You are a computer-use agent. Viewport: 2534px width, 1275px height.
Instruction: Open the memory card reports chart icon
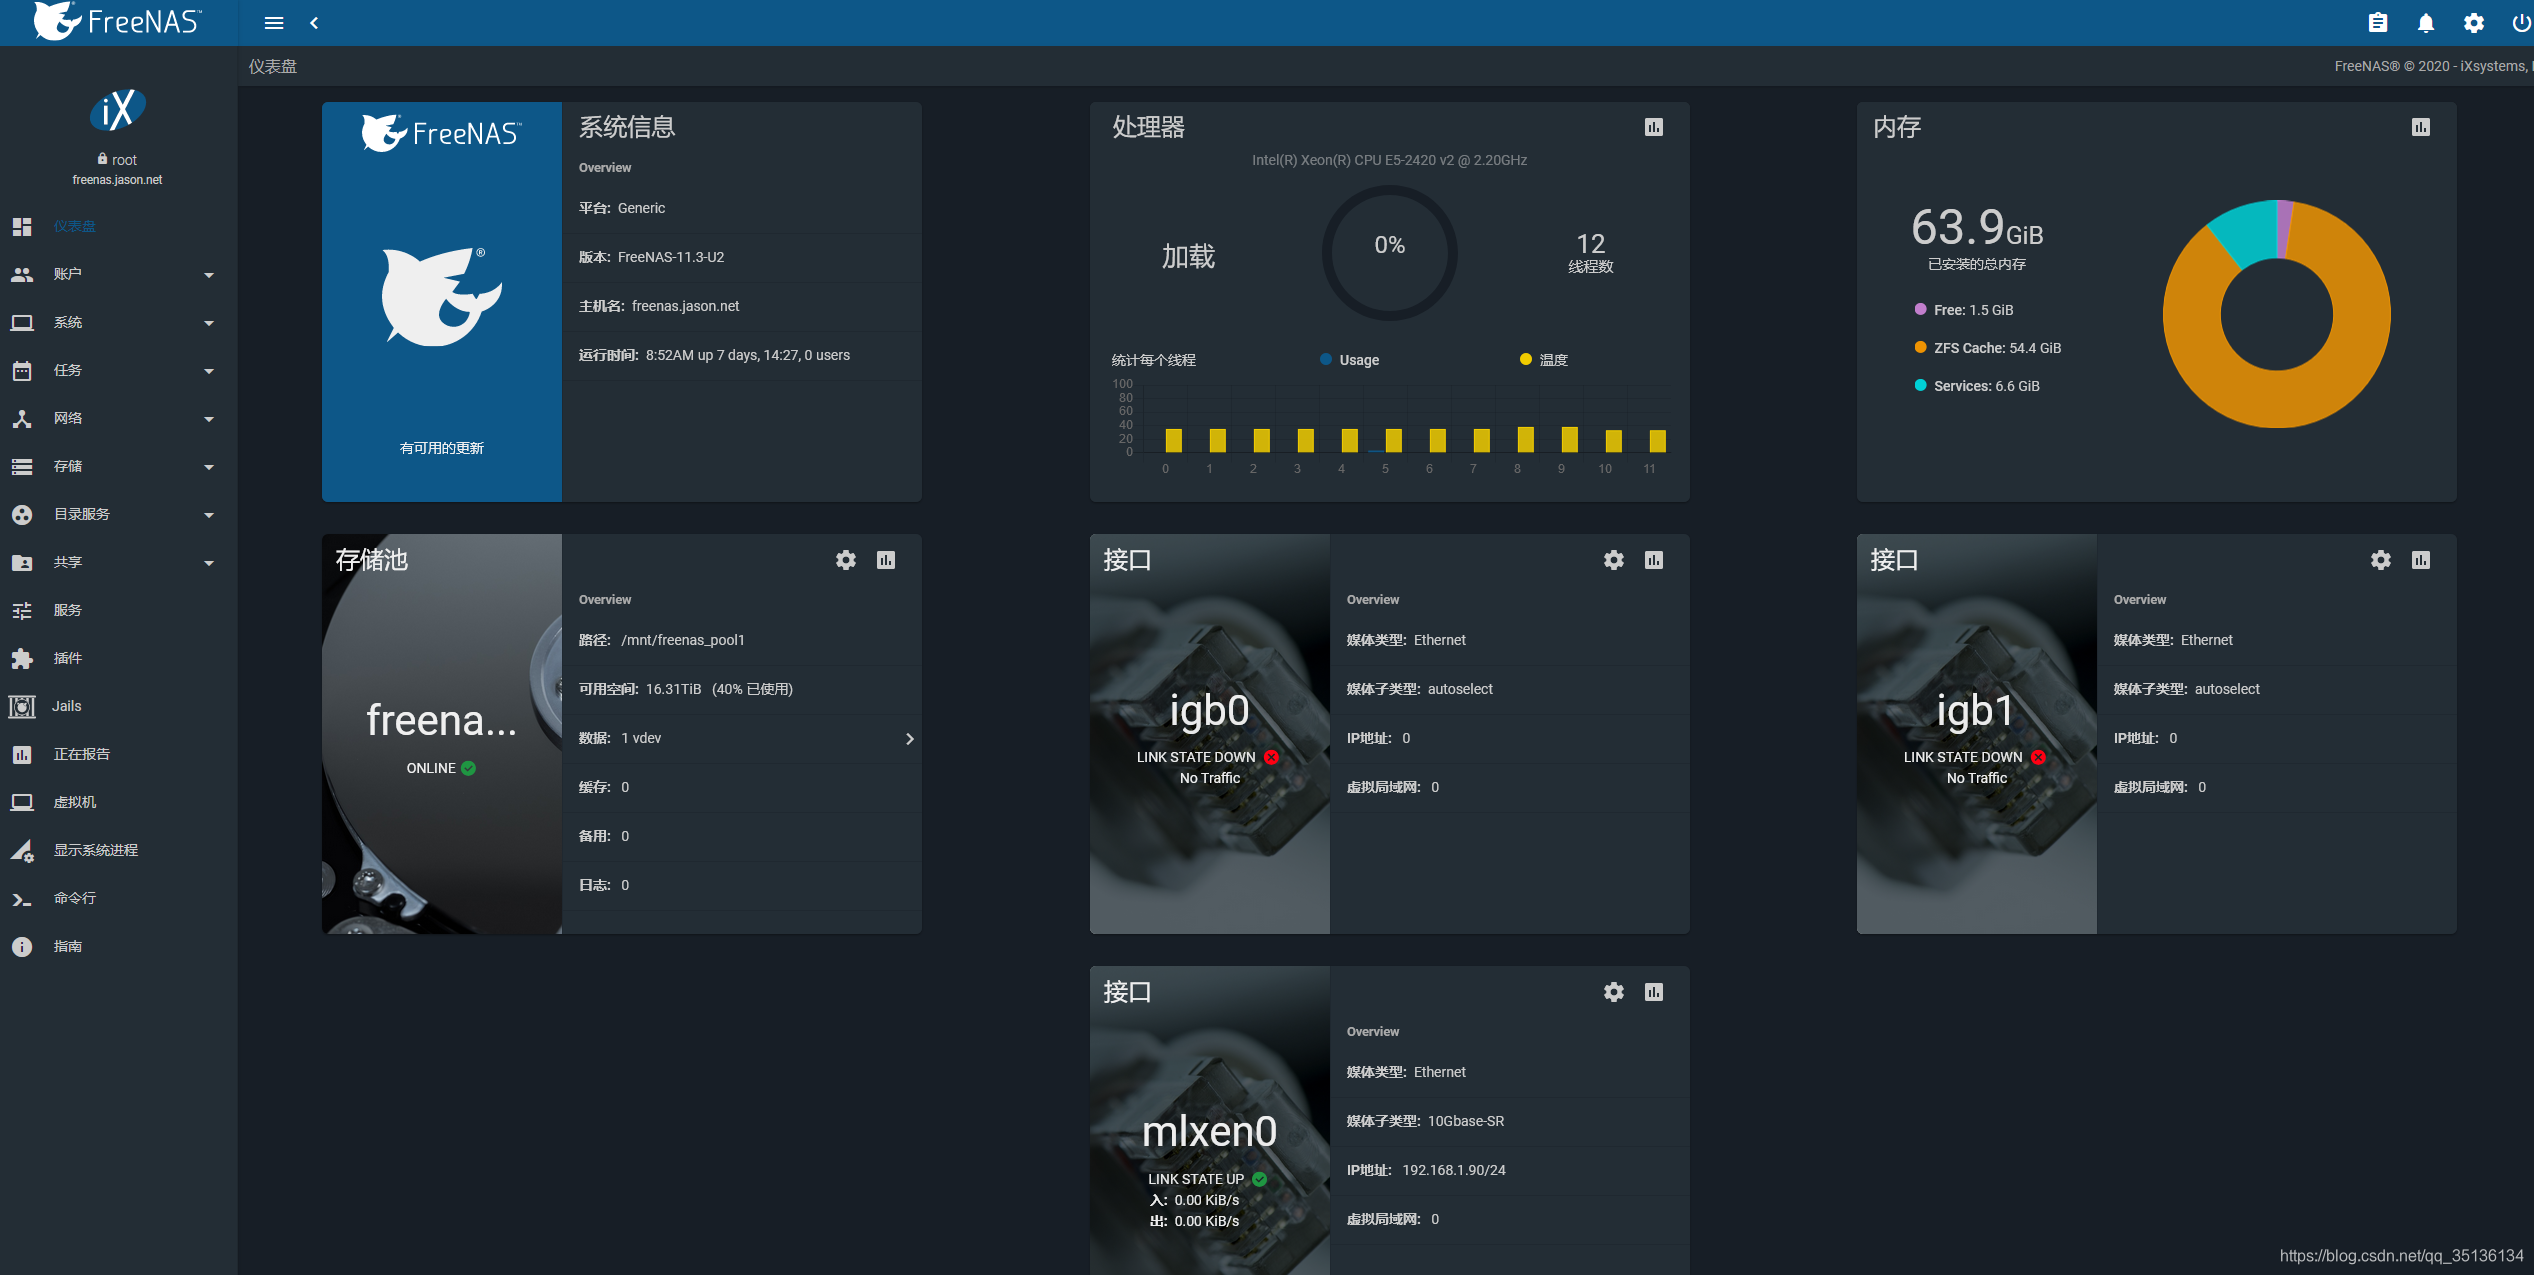(2421, 127)
